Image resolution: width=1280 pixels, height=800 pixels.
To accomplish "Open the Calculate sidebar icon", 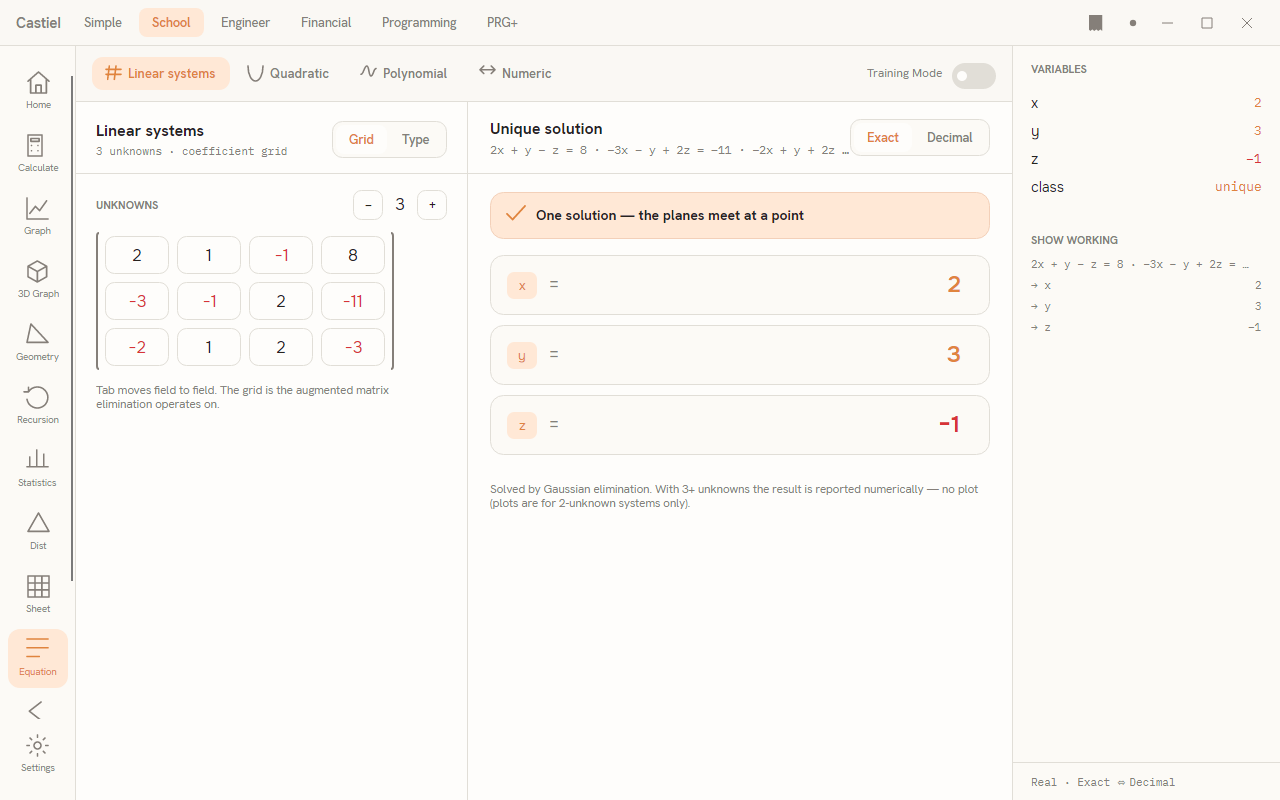I will pyautogui.click(x=38, y=153).
